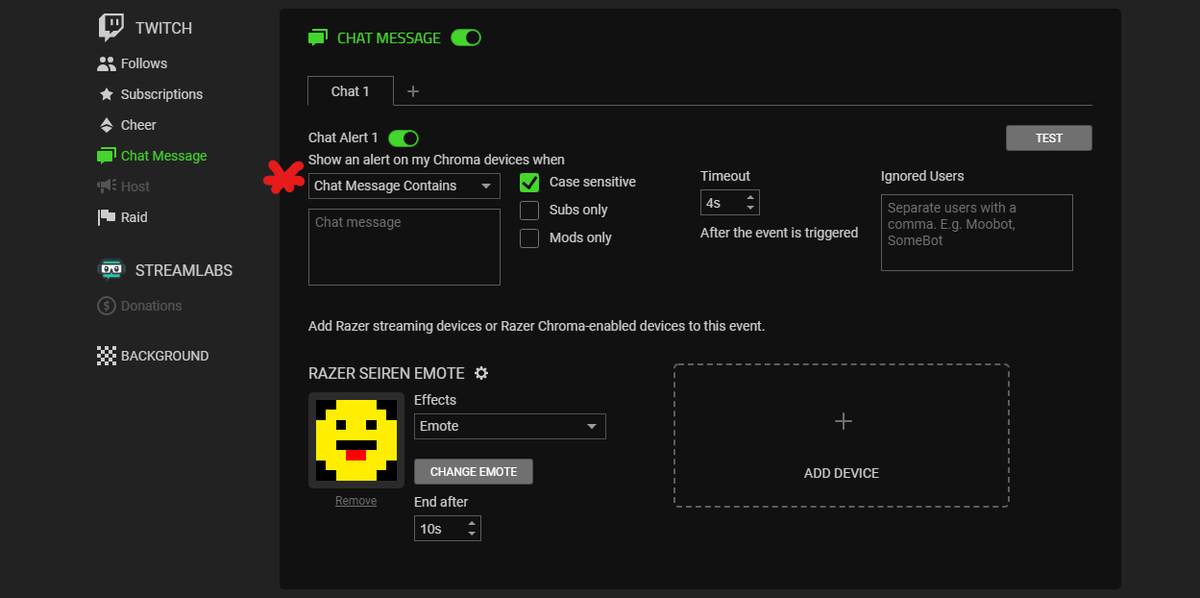This screenshot has height=598, width=1200.
Task: Click the CHANGE EMOTE button
Action: tap(474, 472)
